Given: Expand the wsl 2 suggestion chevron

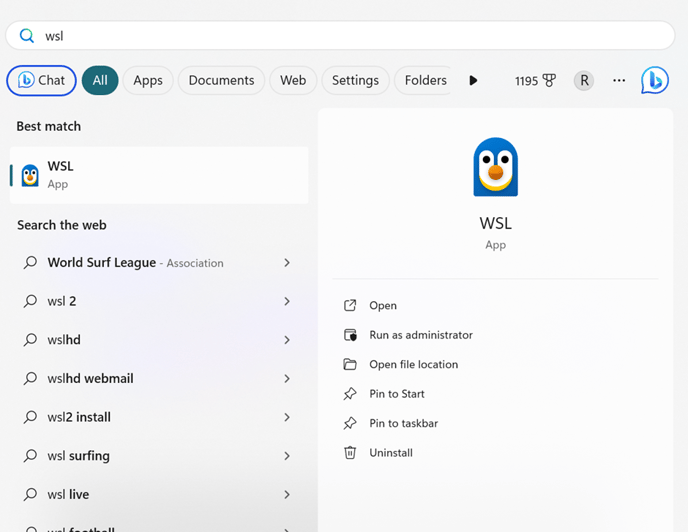Looking at the screenshot, I should tap(287, 301).
